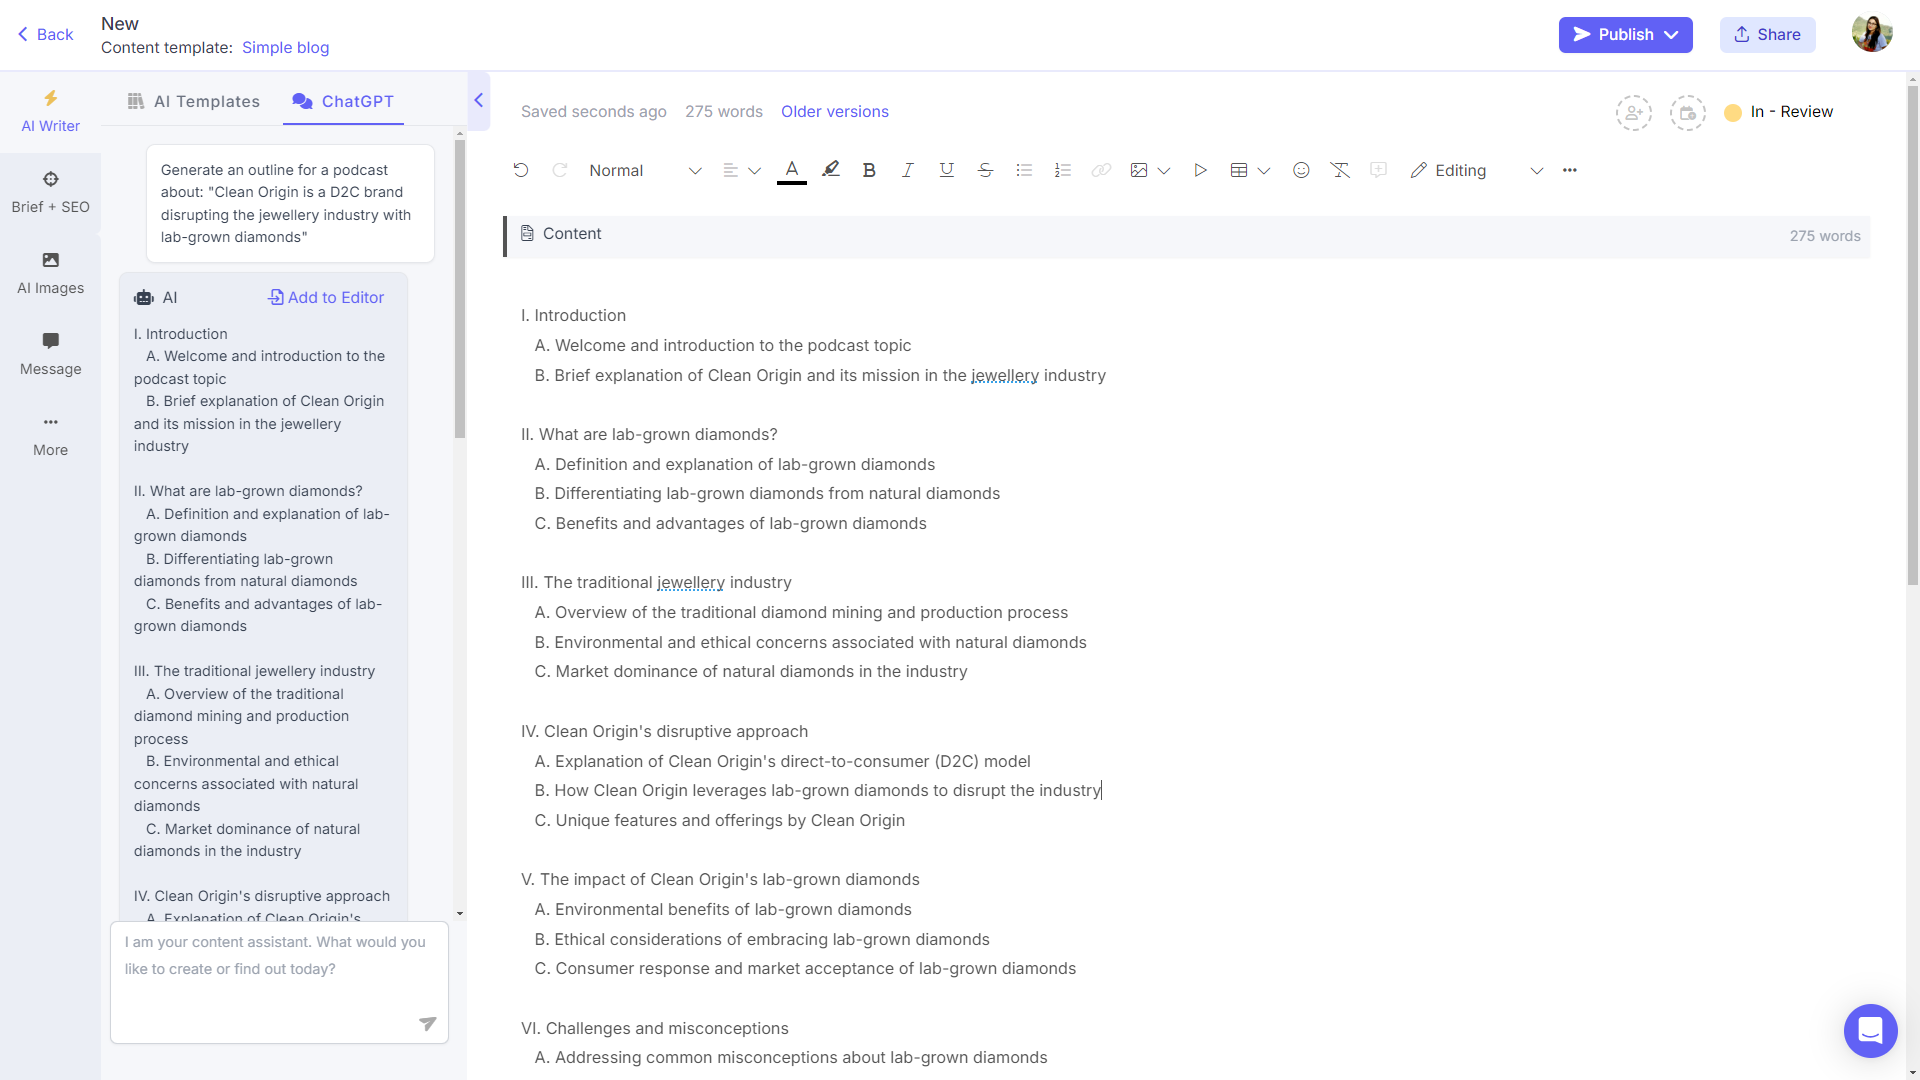Click the redo icon in toolbar
The height and width of the screenshot is (1080, 1920).
559,169
